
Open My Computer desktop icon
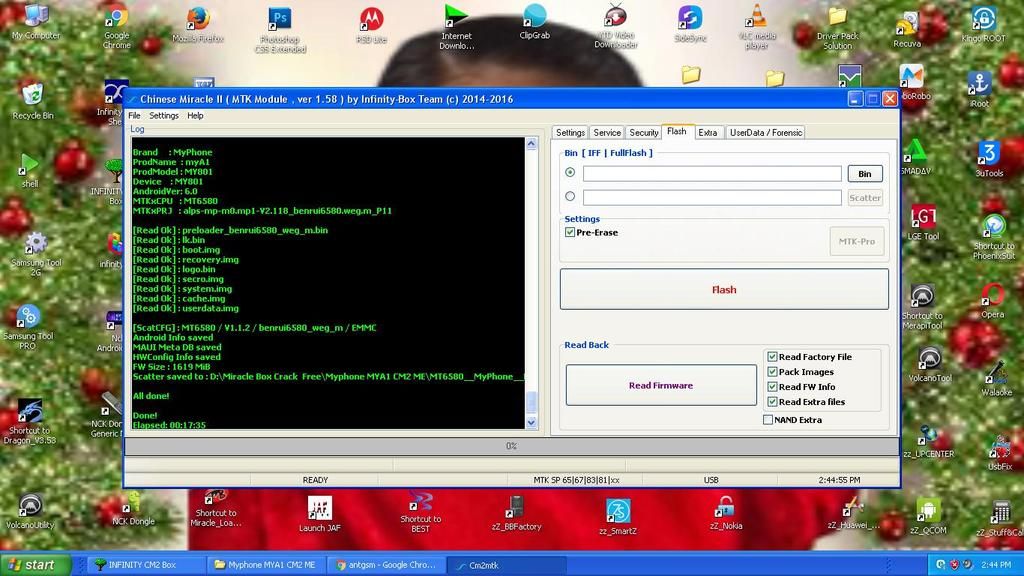pos(35,22)
